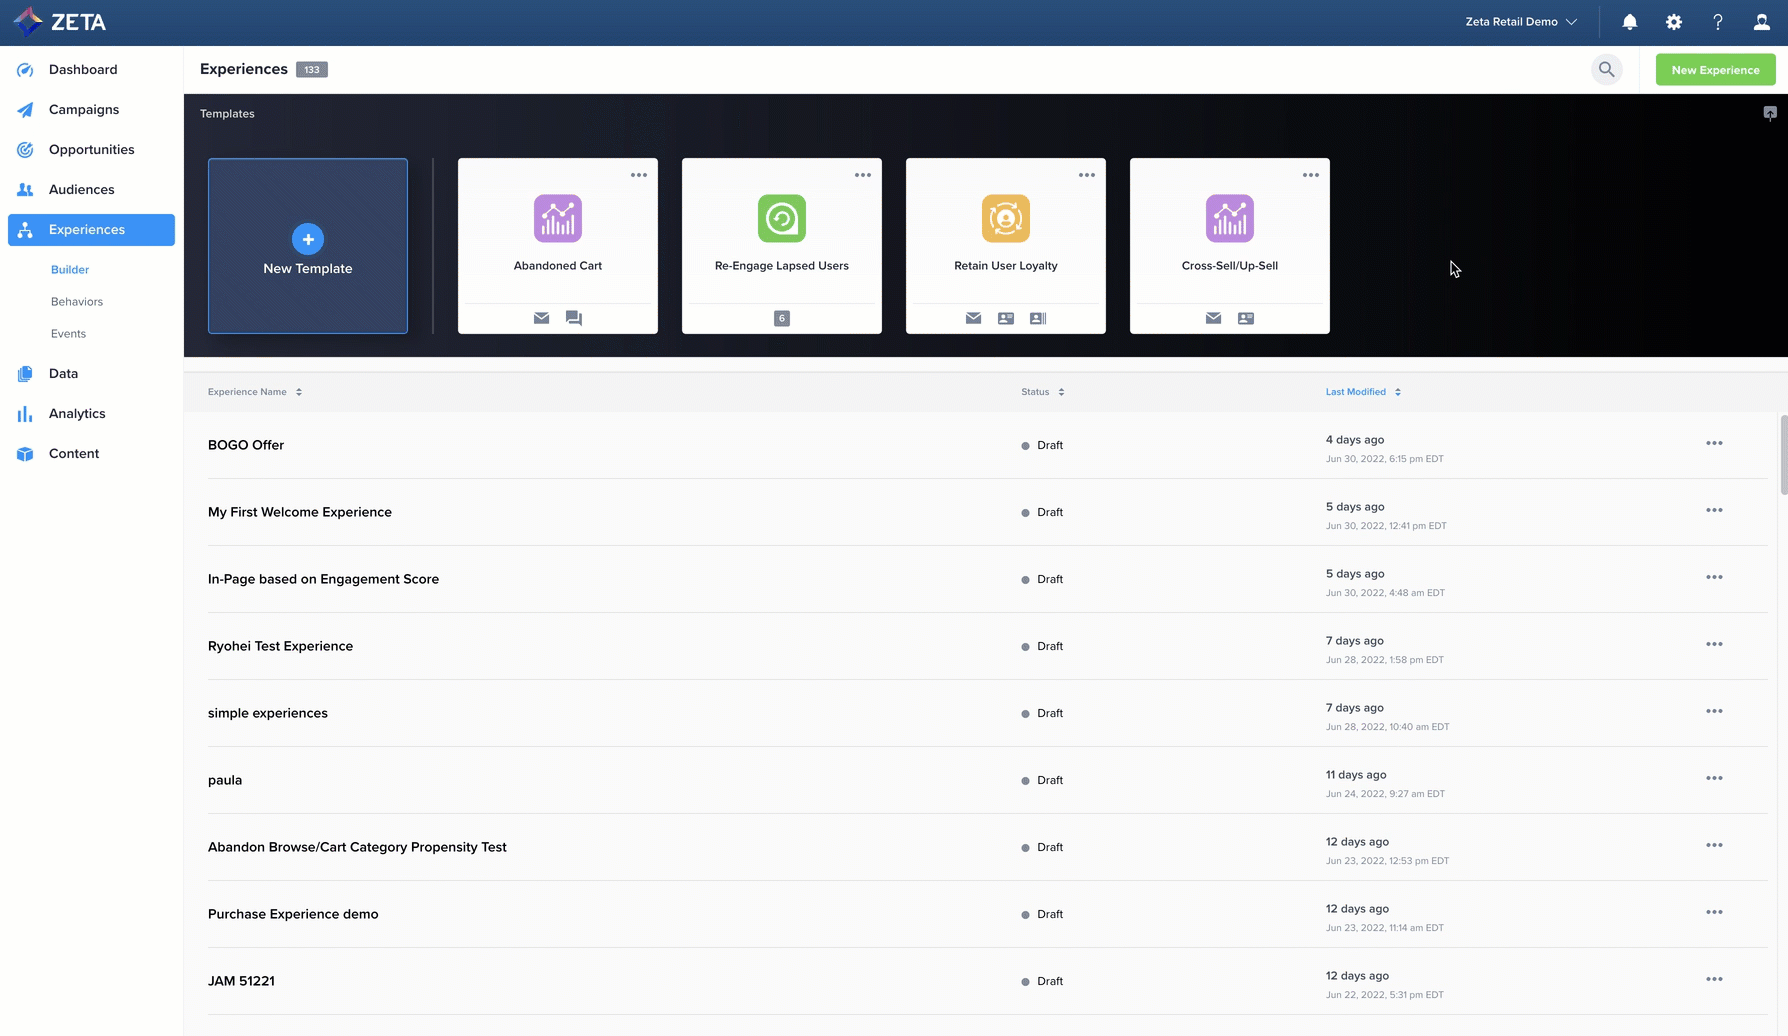Open Campaigns in the sidebar

[84, 109]
